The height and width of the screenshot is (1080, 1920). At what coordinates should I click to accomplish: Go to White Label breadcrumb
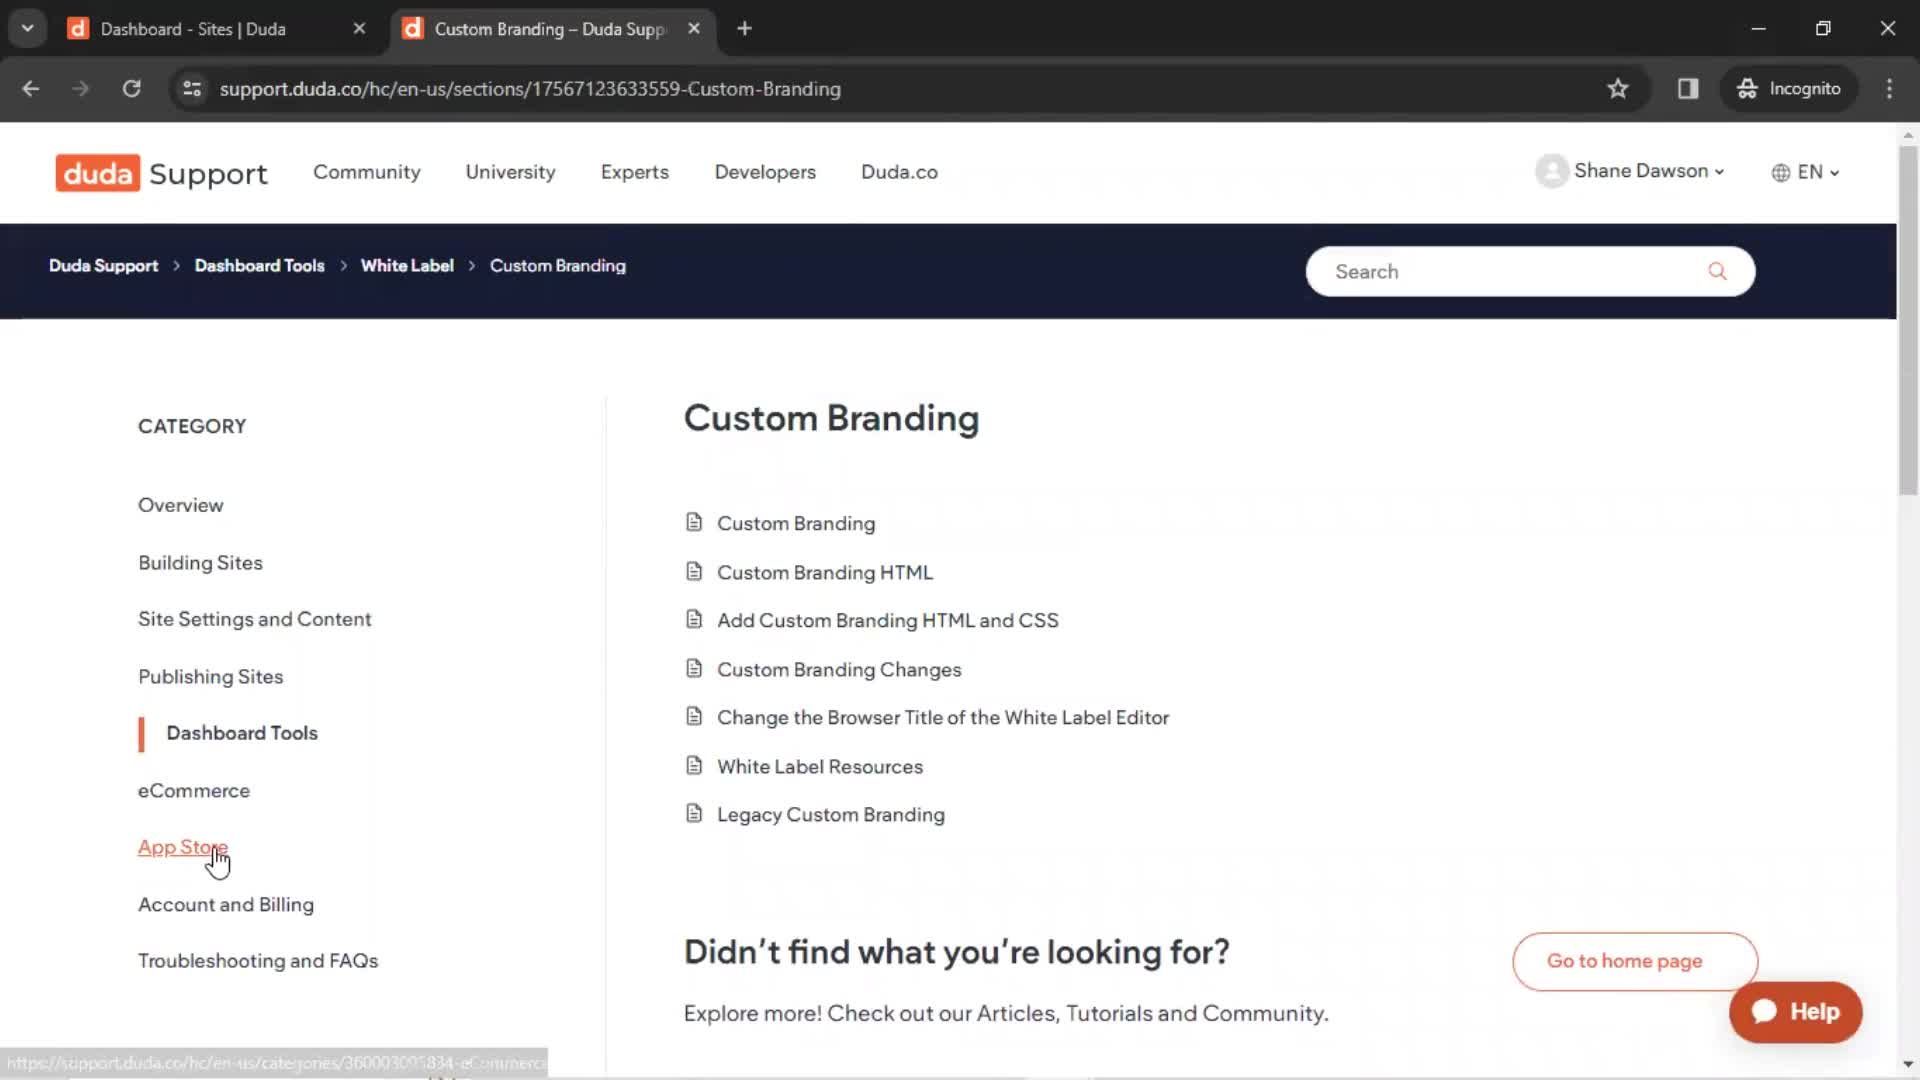407,266
